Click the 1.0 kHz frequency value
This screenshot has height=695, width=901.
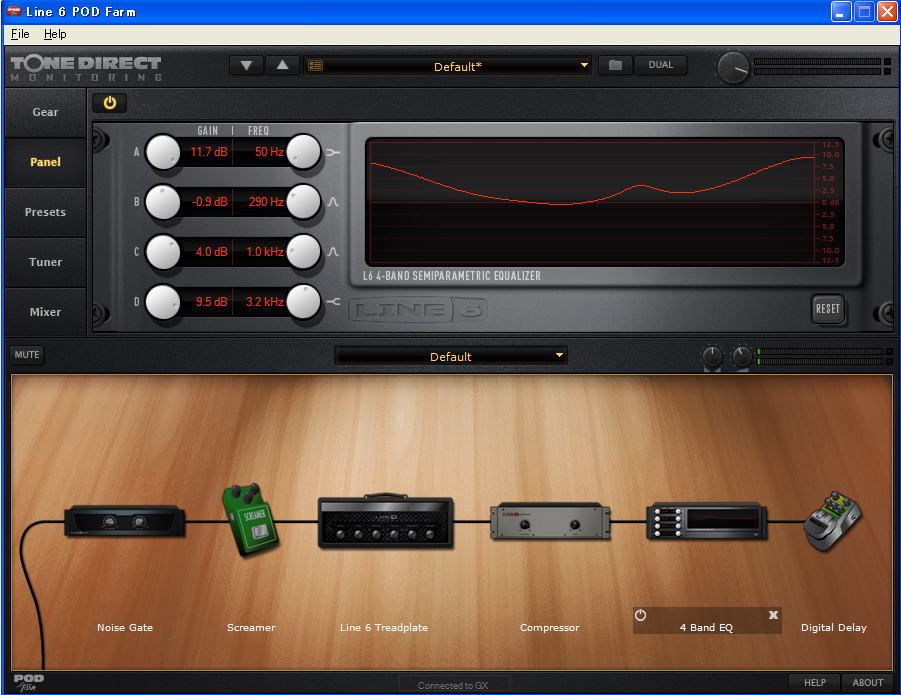click(265, 252)
